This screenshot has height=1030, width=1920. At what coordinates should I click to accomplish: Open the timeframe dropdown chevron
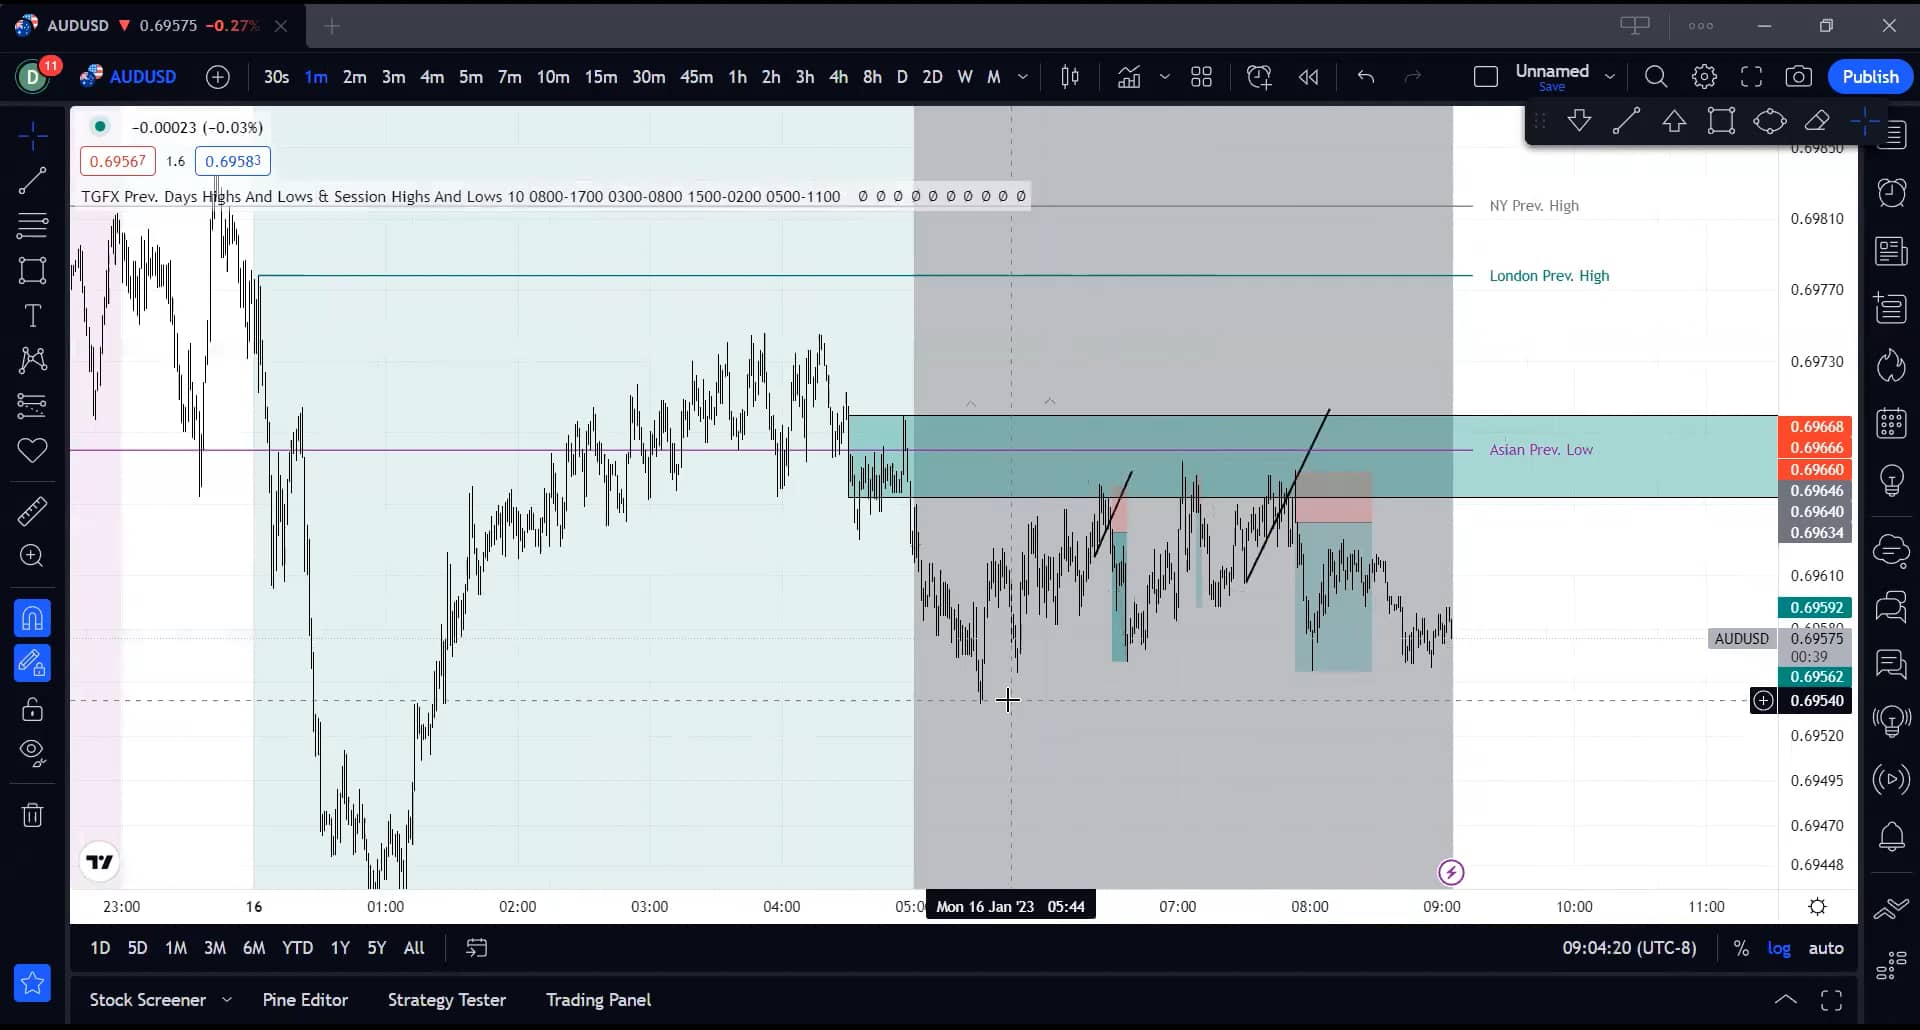[x=1024, y=76]
